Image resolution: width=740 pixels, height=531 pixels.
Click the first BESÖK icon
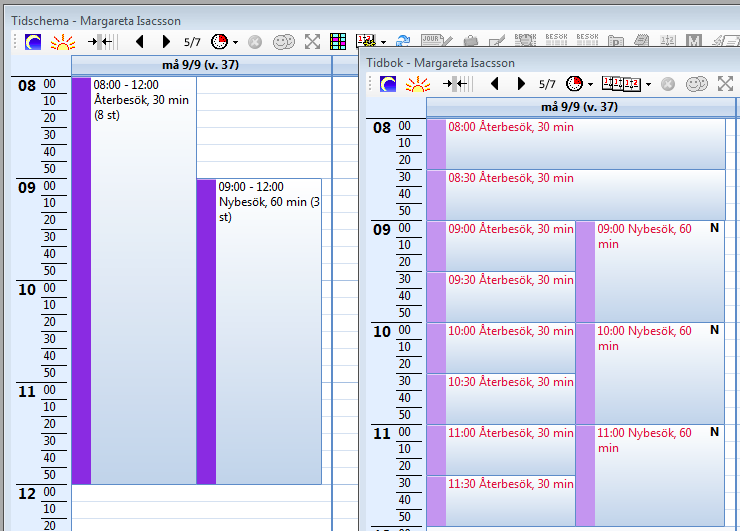tap(525, 40)
